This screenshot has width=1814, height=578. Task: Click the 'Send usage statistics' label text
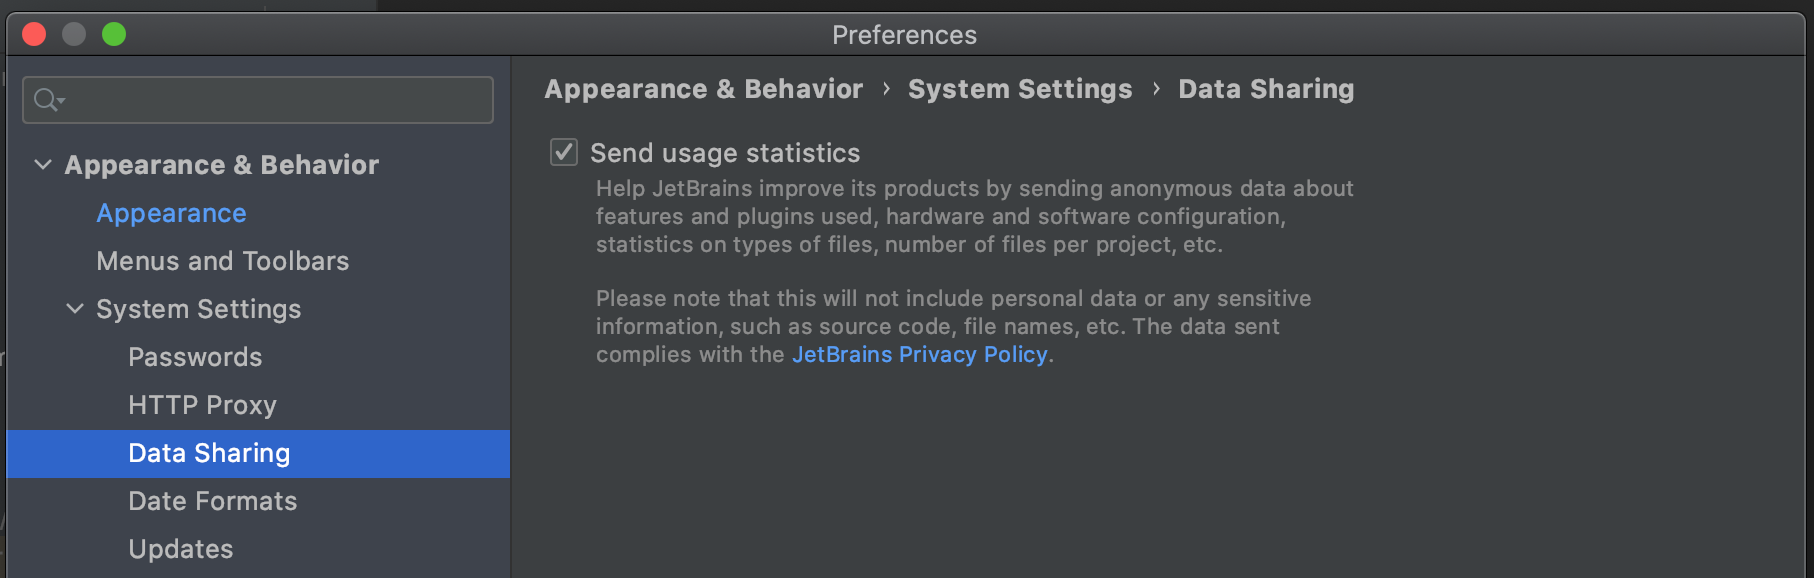[x=725, y=153]
